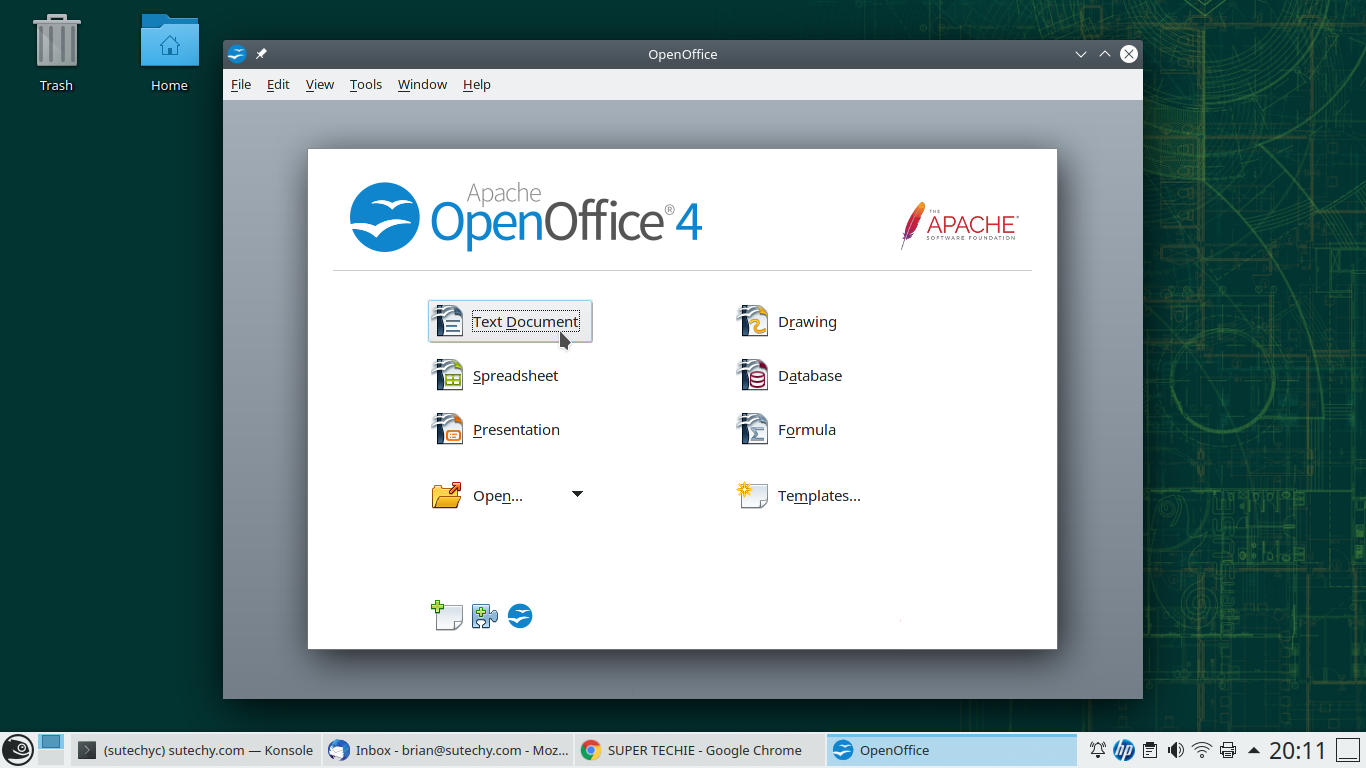
Task: Click the notifications bell tray icon
Action: pyautogui.click(x=1098, y=750)
